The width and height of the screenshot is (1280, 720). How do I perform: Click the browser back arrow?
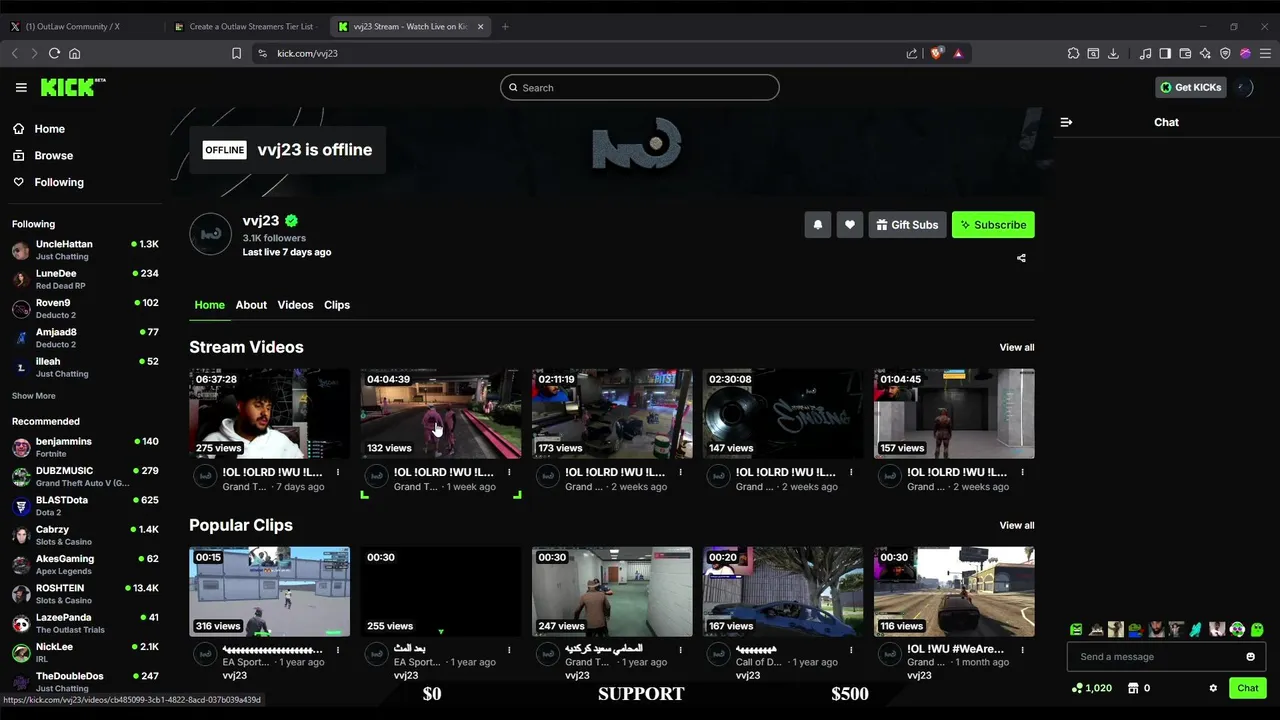pos(14,53)
